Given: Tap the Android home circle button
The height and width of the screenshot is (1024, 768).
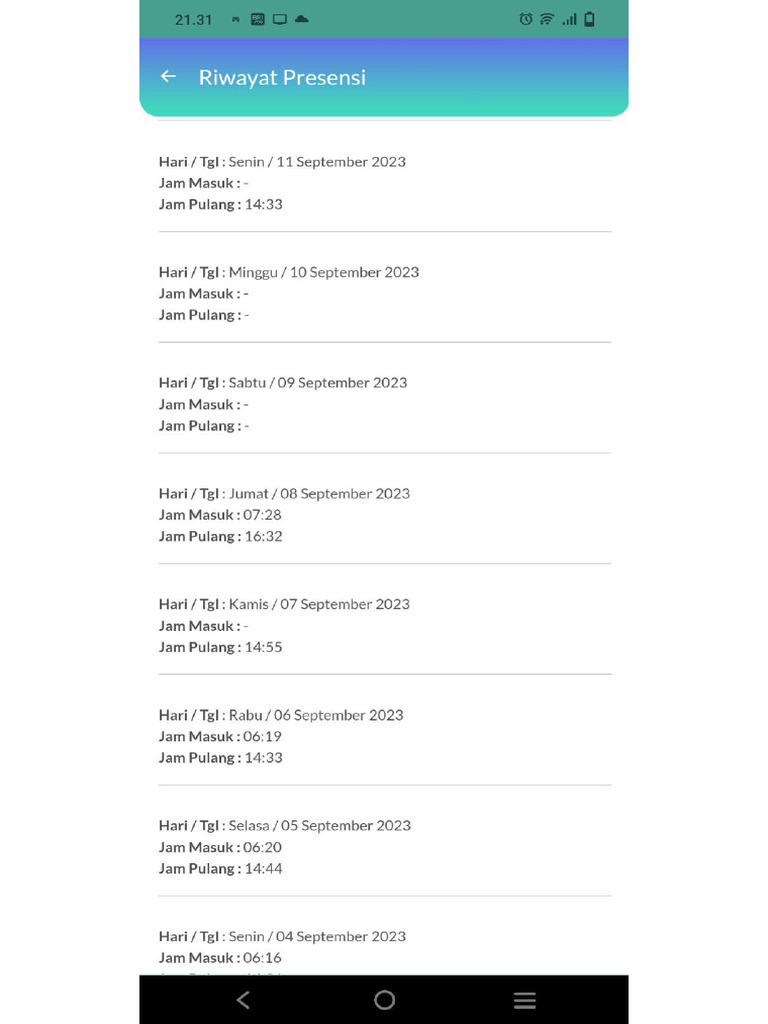Looking at the screenshot, I should pyautogui.click(x=384, y=1000).
